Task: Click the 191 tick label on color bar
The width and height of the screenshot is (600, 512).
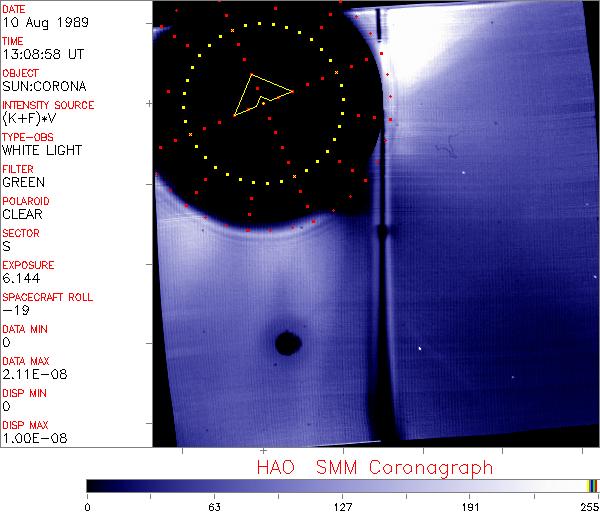Action: point(470,507)
